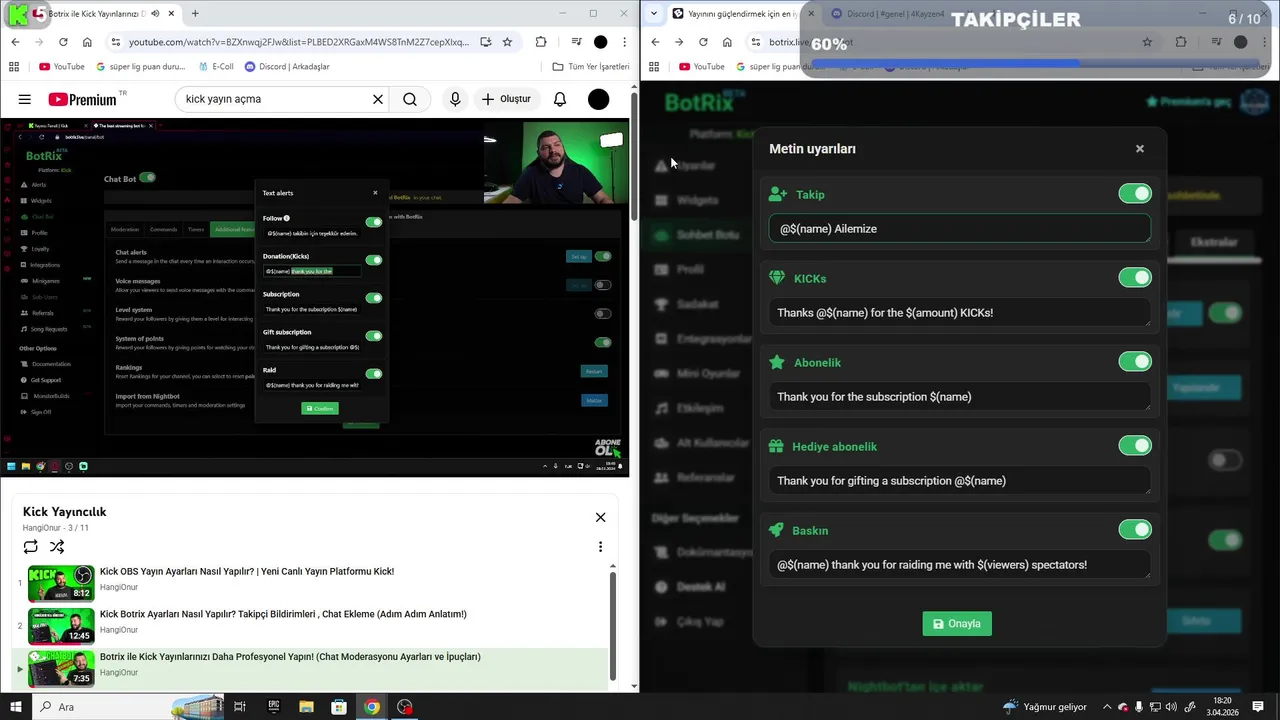Reload the botrix.live page
Screen dimensions: 1280x720
point(703,42)
